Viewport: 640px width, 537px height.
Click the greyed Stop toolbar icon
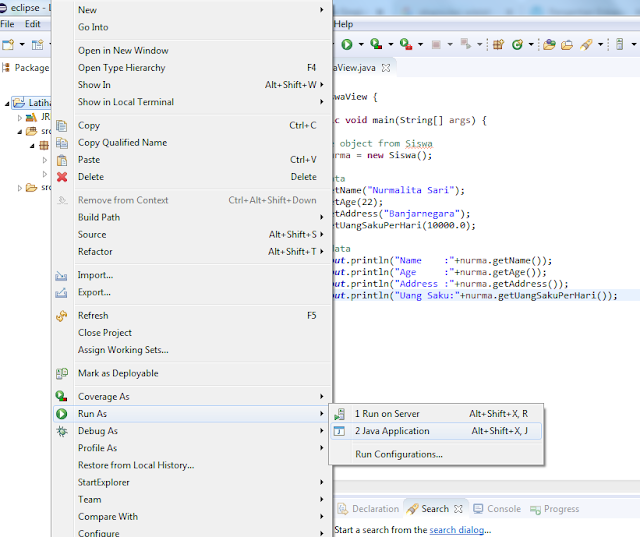tap(436, 44)
